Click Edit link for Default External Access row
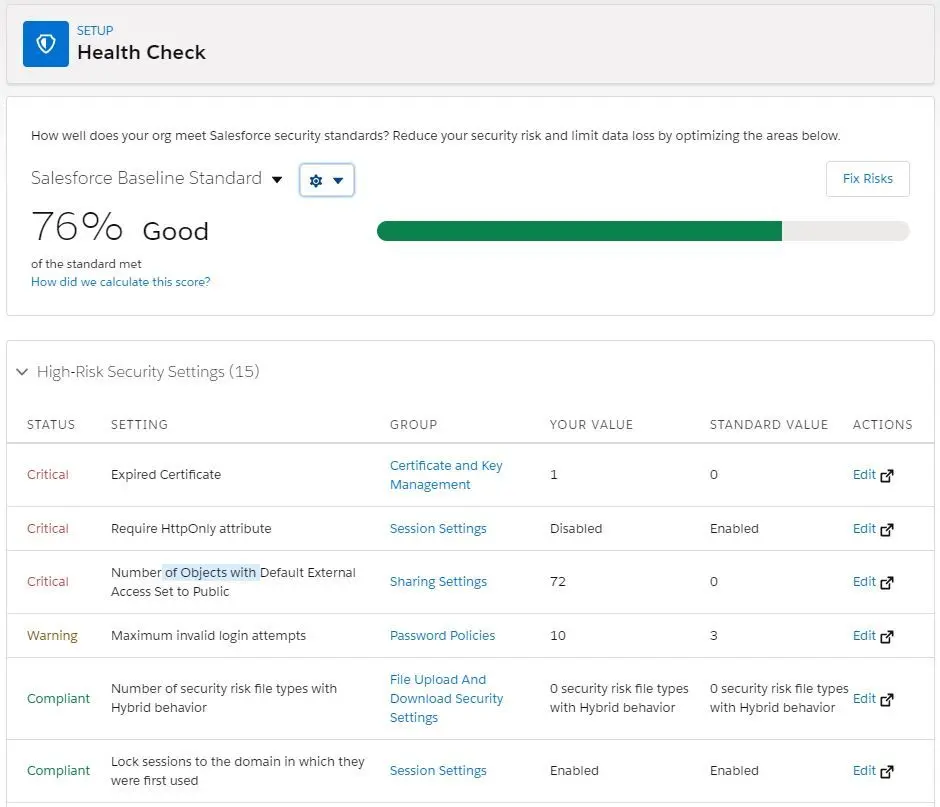Image resolution: width=940 pixels, height=807 pixels. pos(864,582)
